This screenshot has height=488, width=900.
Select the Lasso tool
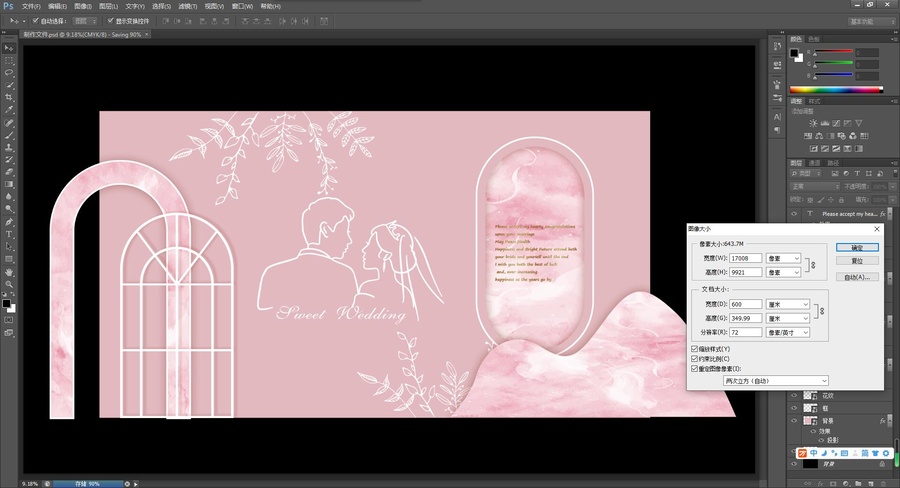click(x=9, y=73)
